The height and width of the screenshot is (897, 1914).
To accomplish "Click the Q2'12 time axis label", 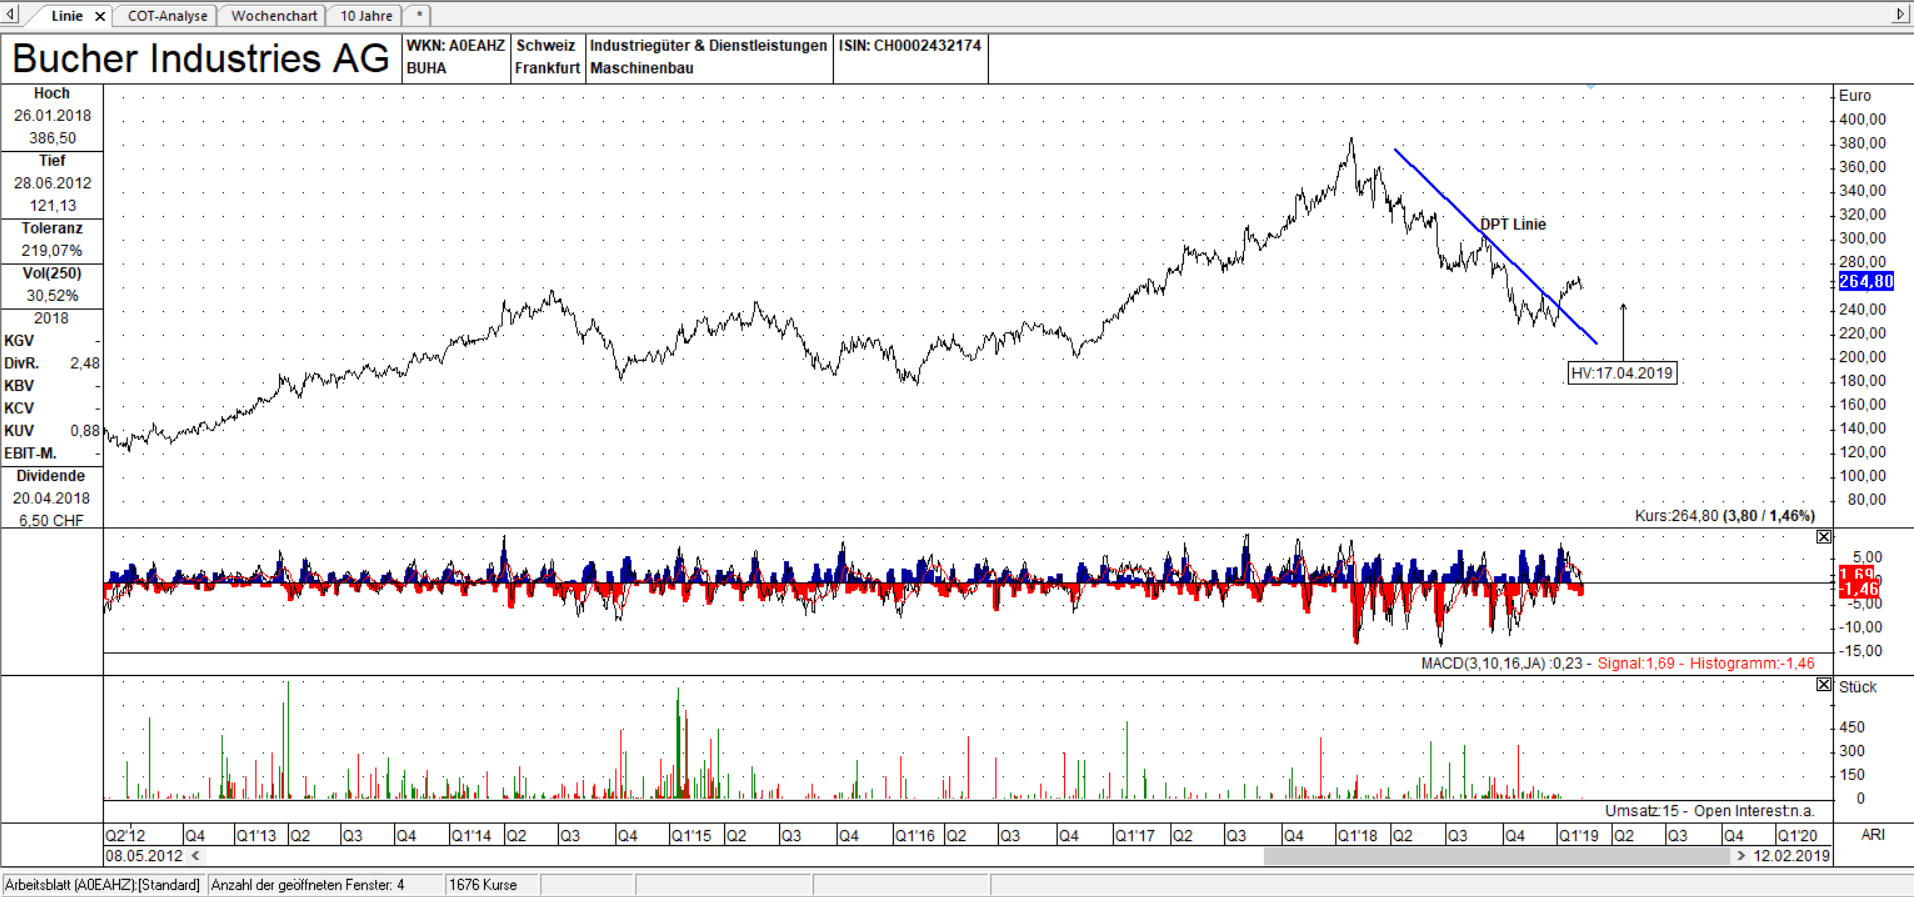I will [x=125, y=835].
